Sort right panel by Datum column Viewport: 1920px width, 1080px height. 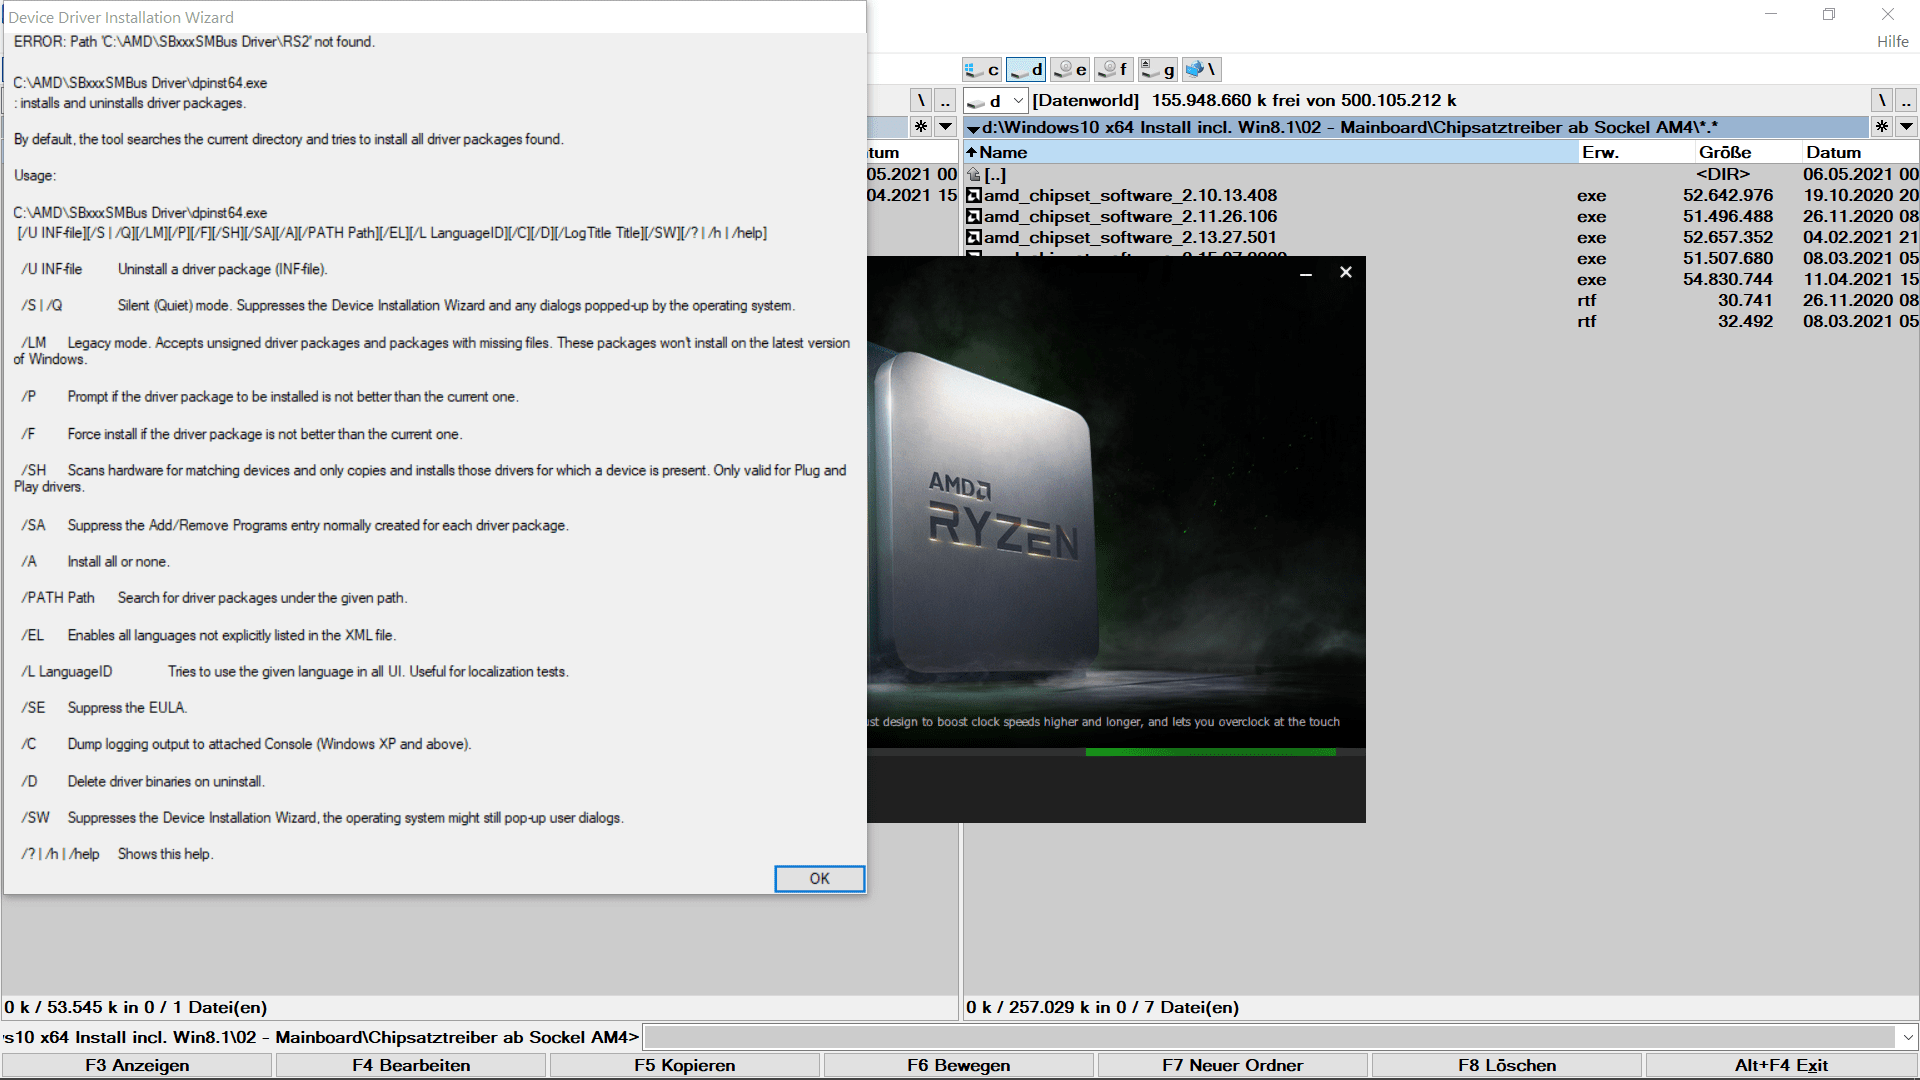[x=1860, y=152]
